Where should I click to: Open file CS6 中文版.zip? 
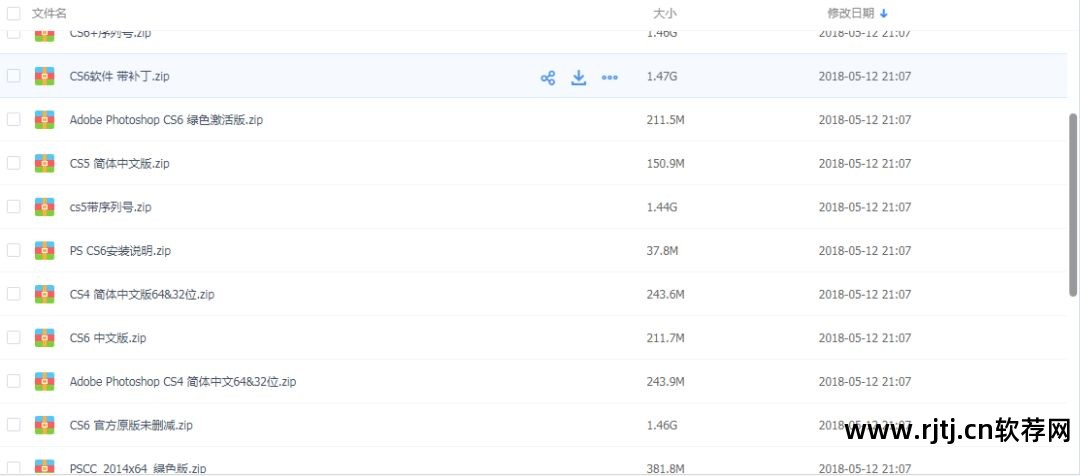[x=107, y=338]
